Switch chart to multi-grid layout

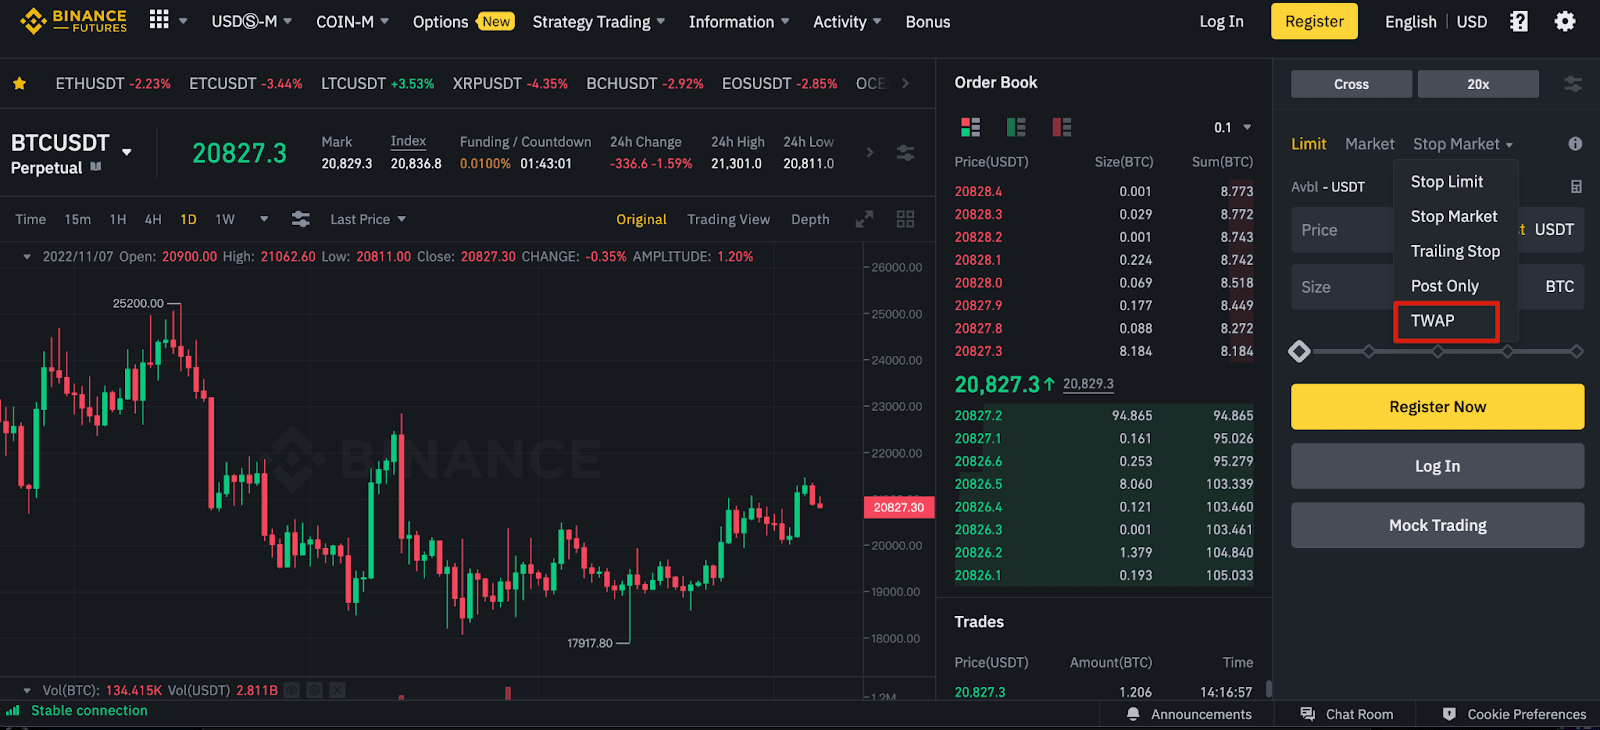pos(905,219)
